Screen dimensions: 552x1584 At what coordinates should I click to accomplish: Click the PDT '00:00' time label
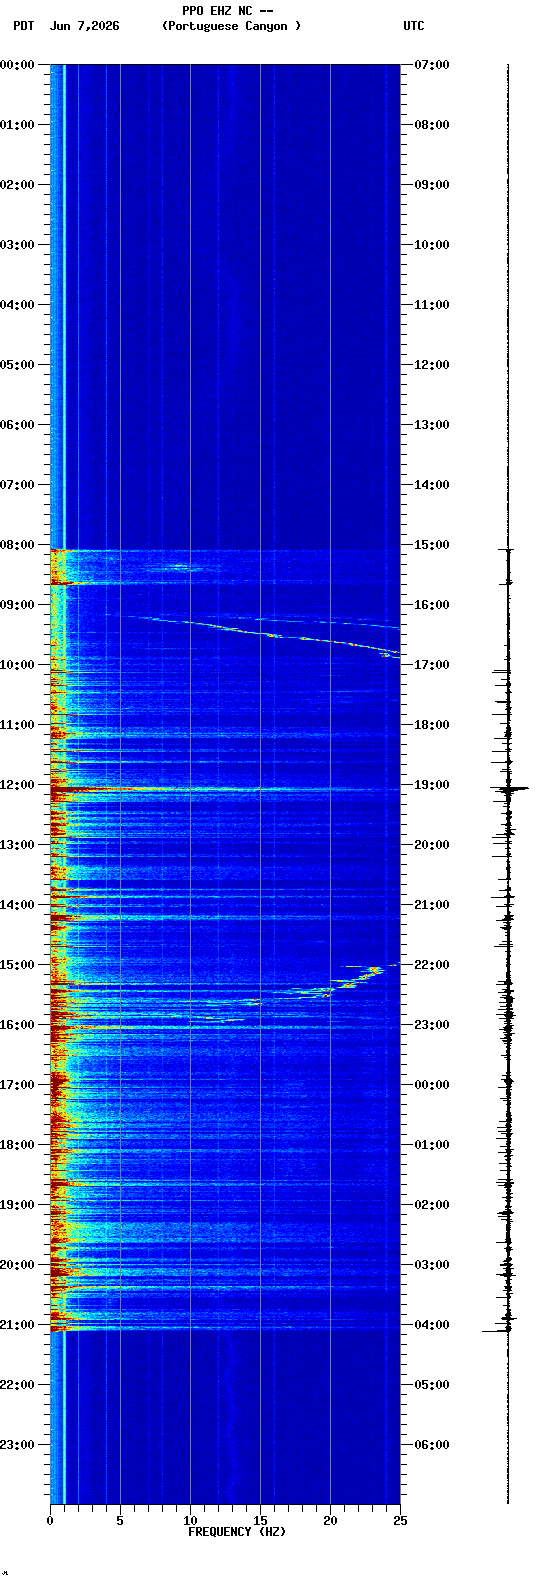point(17,65)
